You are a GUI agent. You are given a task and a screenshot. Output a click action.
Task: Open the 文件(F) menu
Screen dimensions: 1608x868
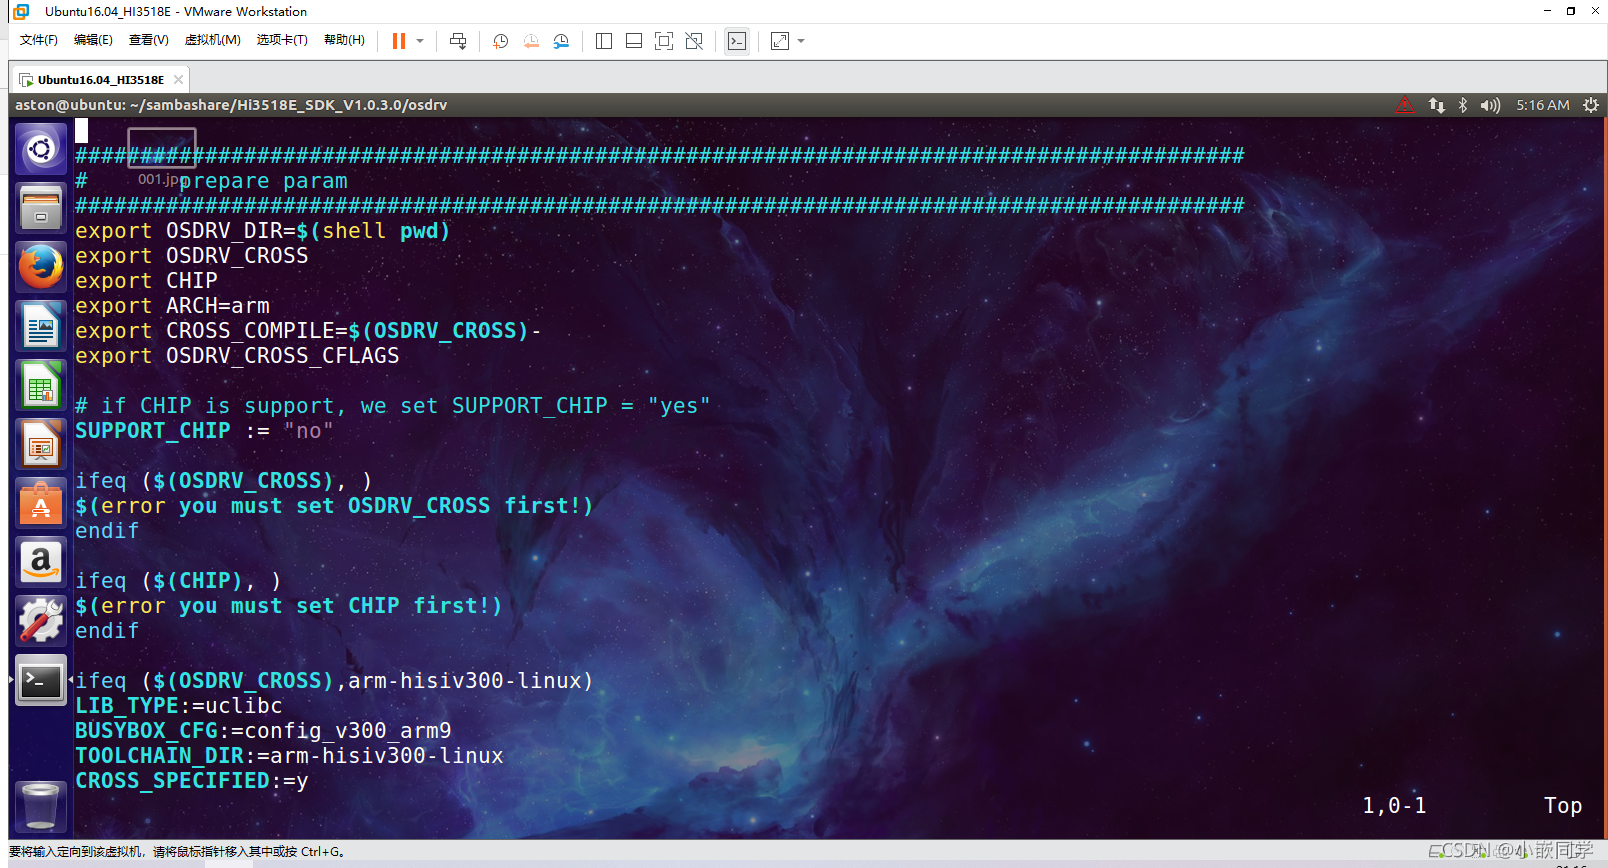click(39, 40)
